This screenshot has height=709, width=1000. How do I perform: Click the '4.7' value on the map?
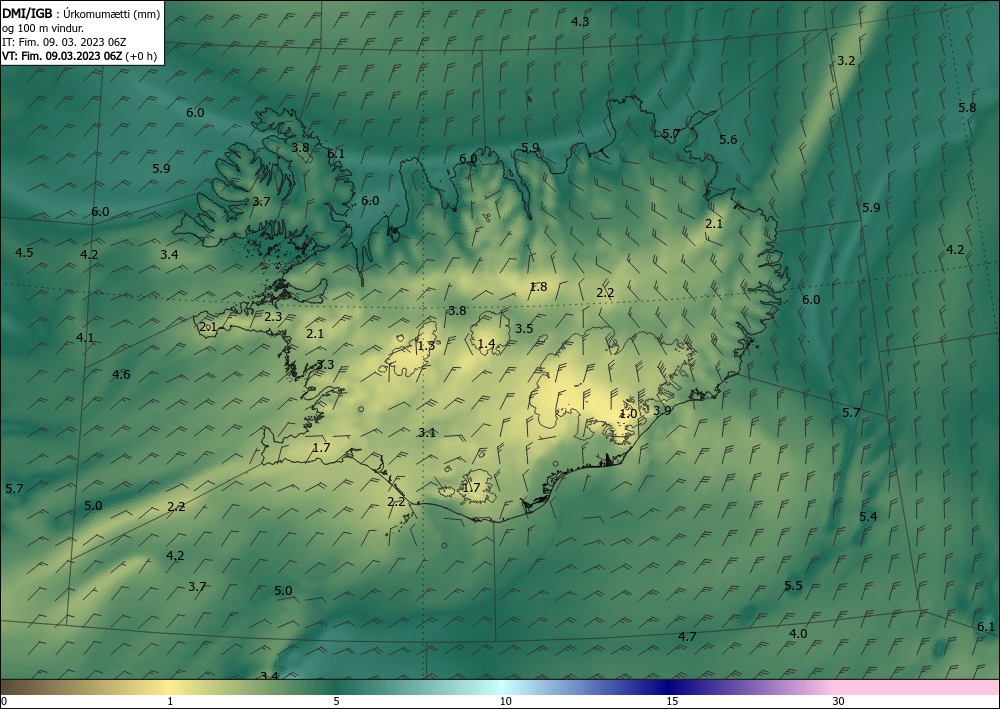coord(687,636)
